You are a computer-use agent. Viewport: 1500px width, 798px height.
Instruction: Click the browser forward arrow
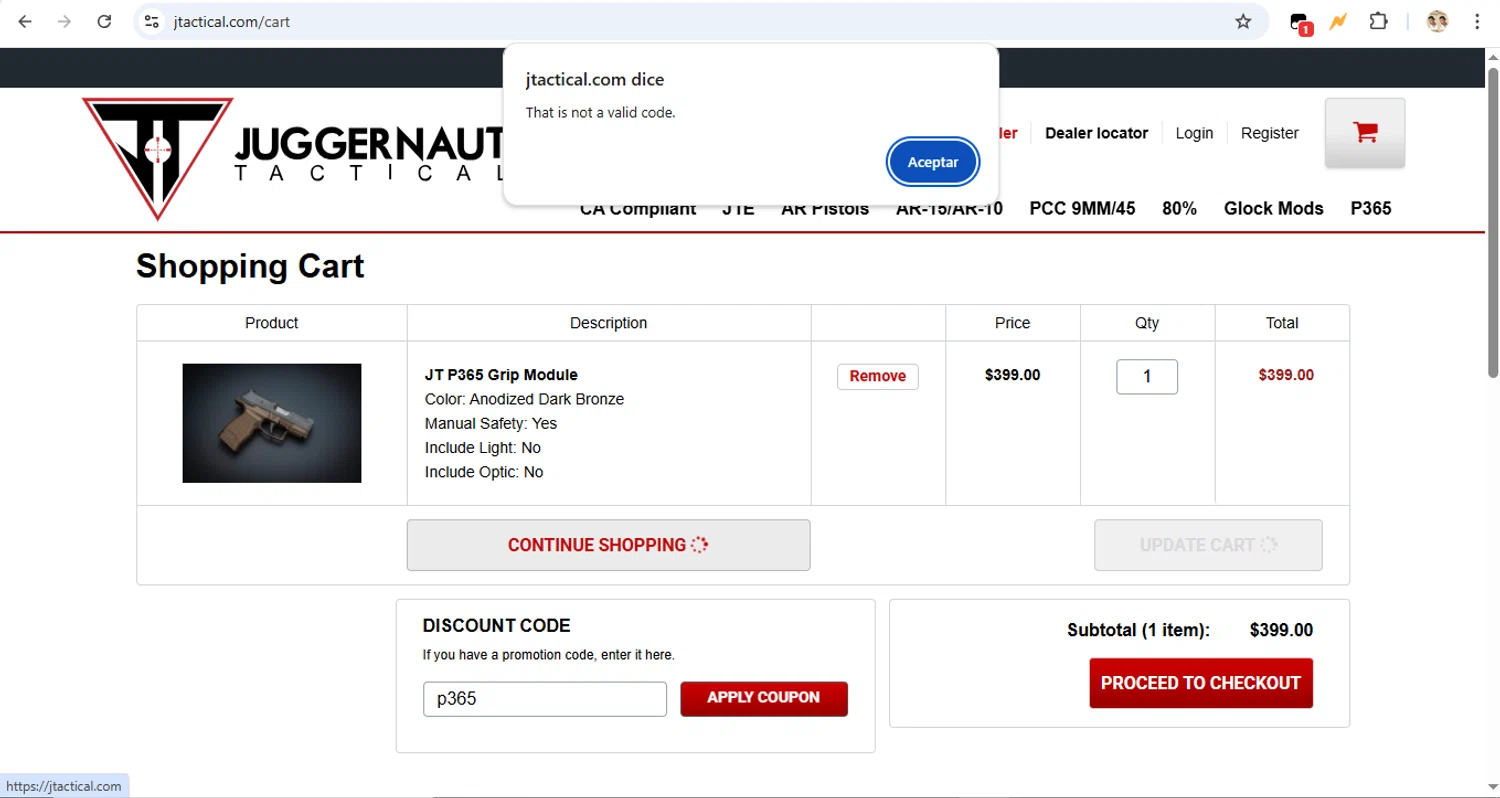[64, 21]
